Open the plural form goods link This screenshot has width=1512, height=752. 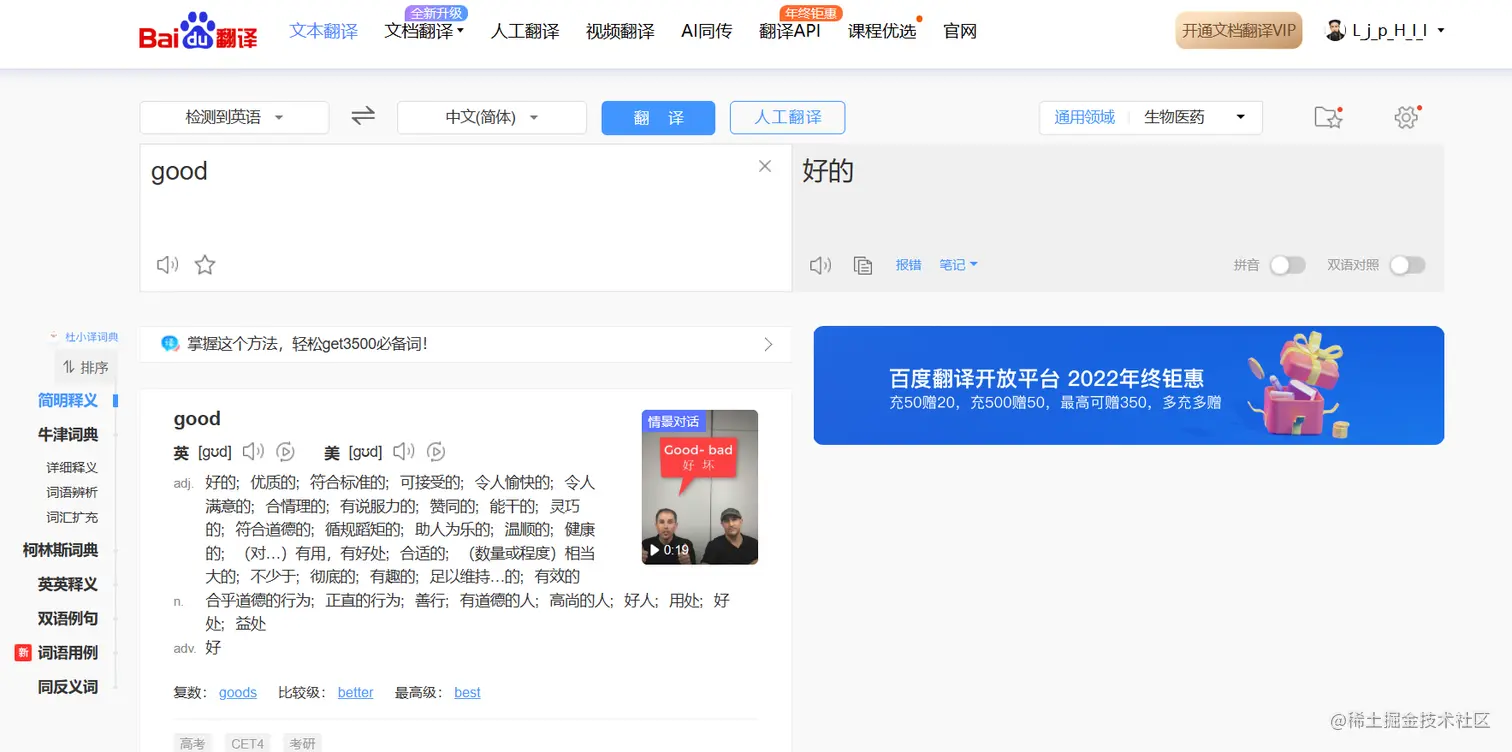[238, 692]
